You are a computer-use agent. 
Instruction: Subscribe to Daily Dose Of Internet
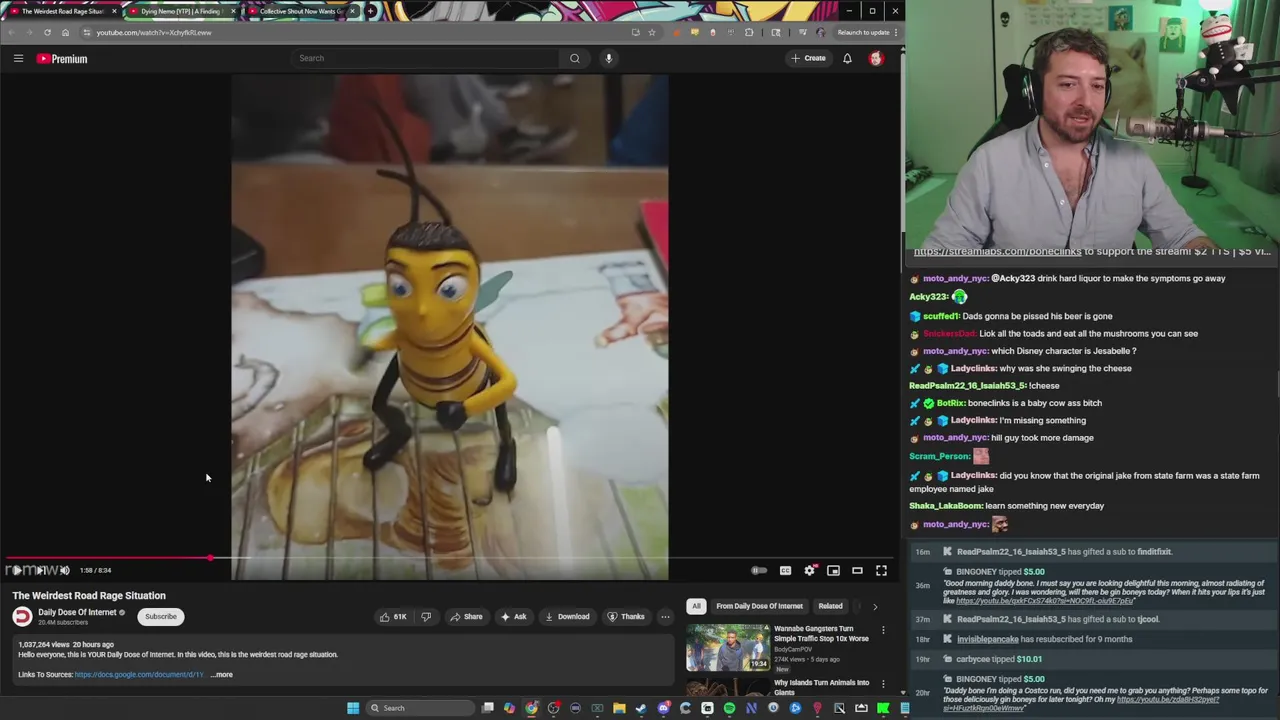point(161,616)
